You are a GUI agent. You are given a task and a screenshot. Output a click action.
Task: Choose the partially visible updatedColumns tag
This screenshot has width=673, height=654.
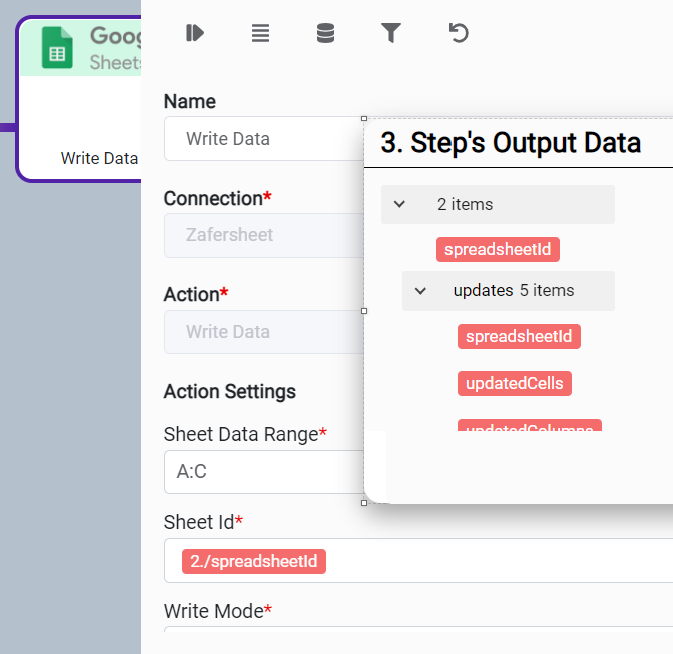(529, 426)
